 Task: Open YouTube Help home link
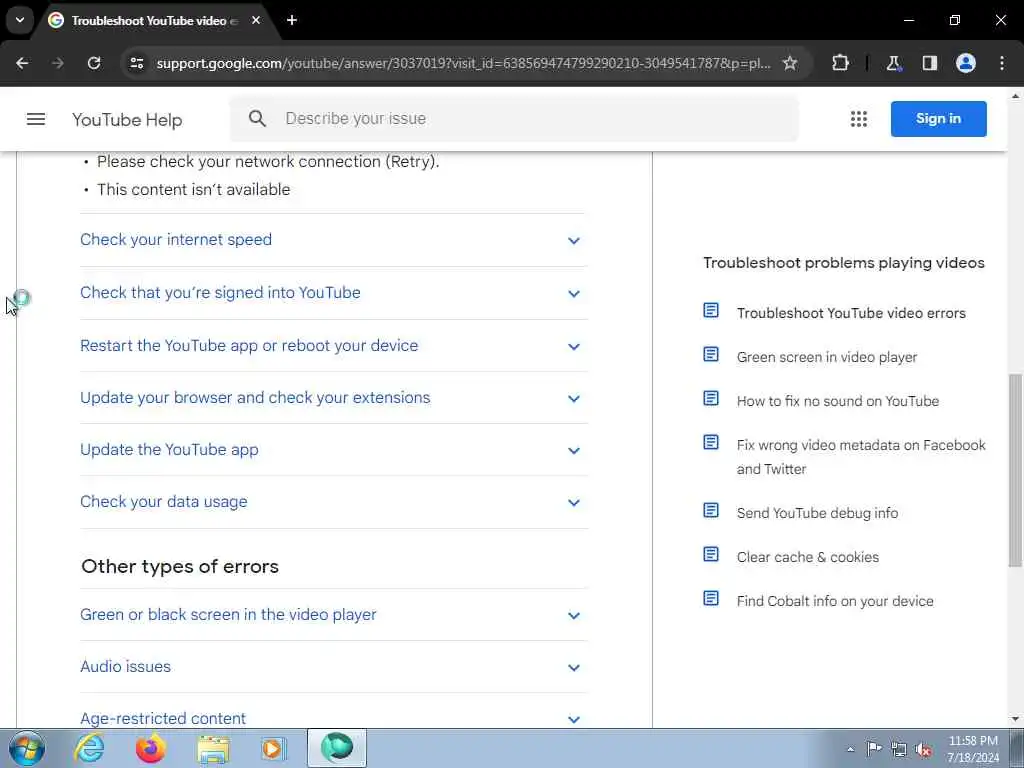click(127, 120)
